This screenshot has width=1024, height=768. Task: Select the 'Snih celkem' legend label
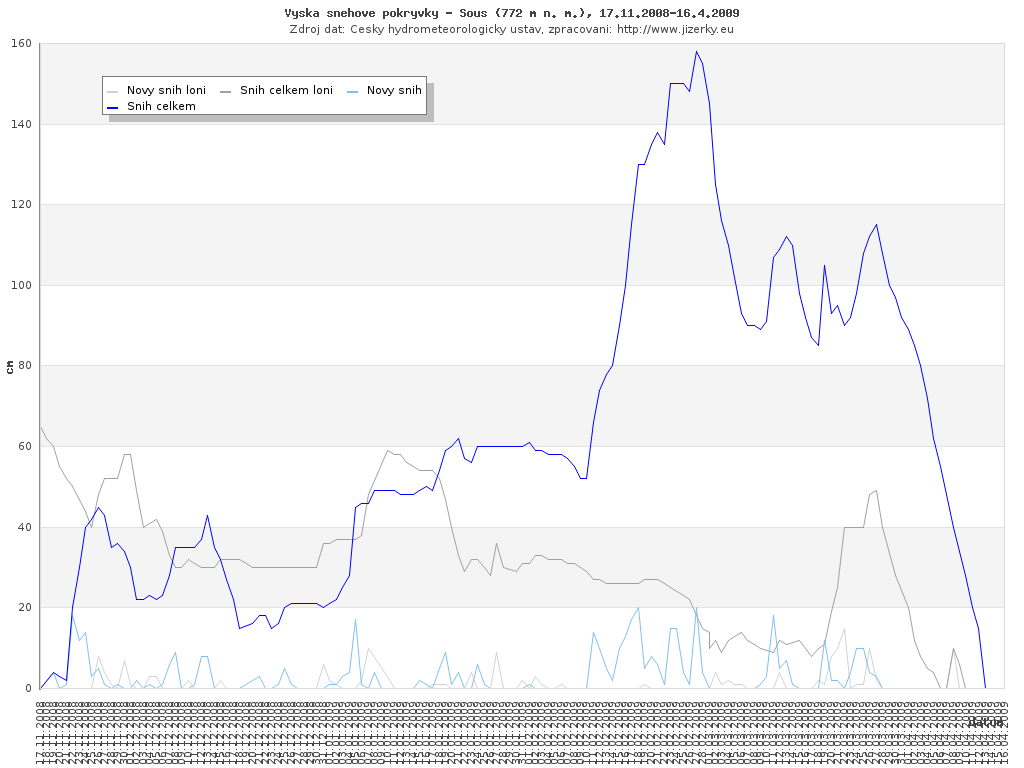tap(161, 106)
